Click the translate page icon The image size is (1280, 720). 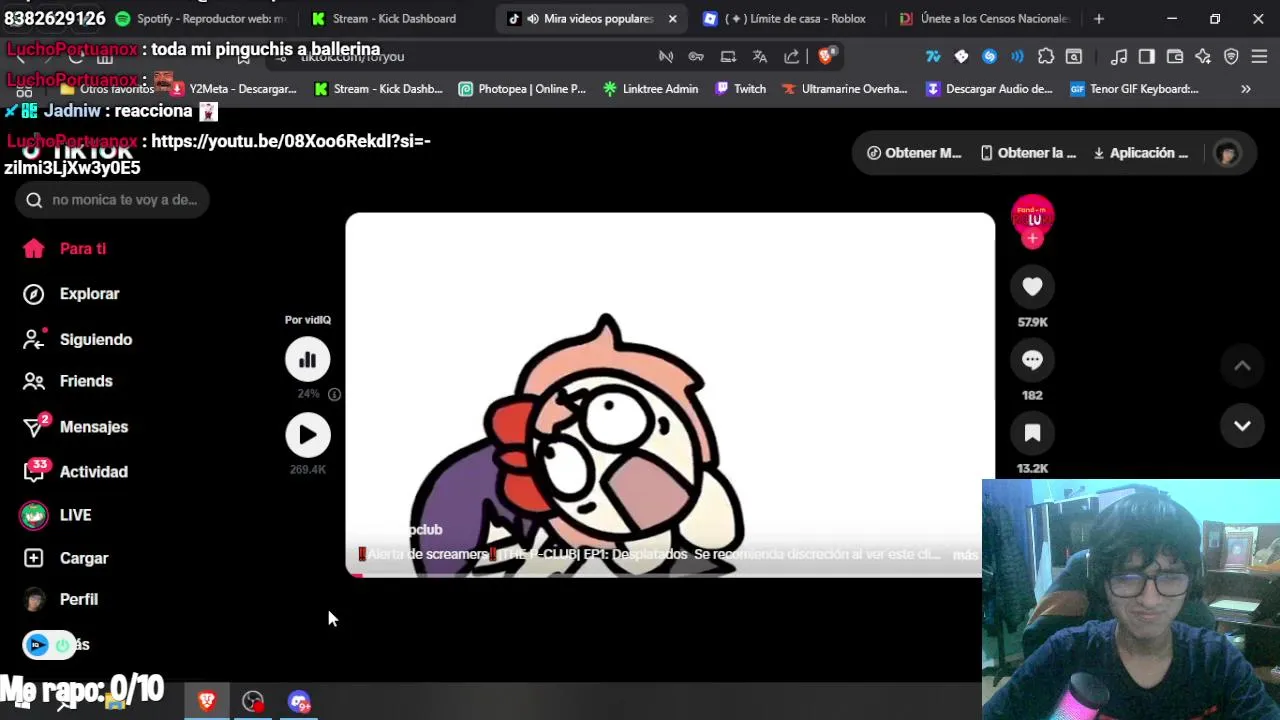(x=760, y=57)
